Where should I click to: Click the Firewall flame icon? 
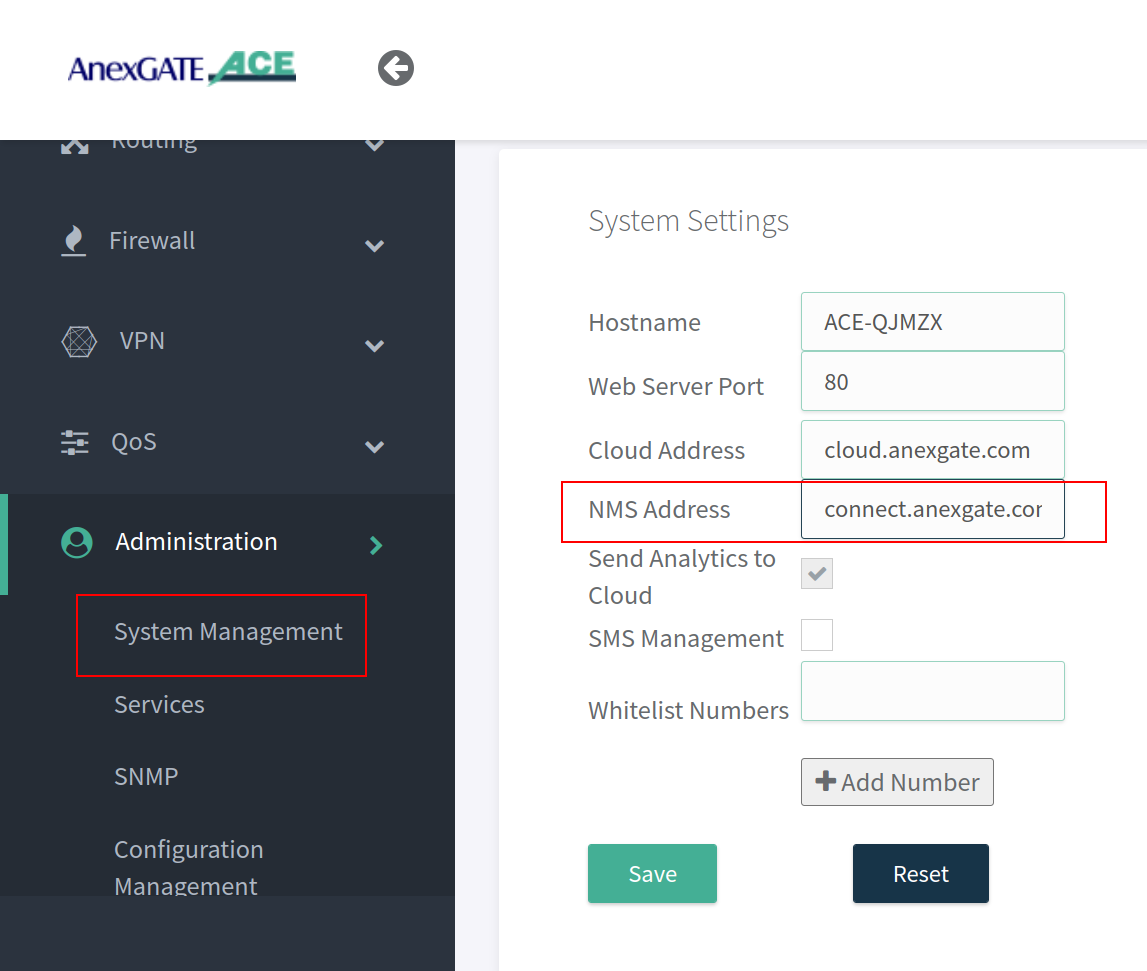(73, 241)
